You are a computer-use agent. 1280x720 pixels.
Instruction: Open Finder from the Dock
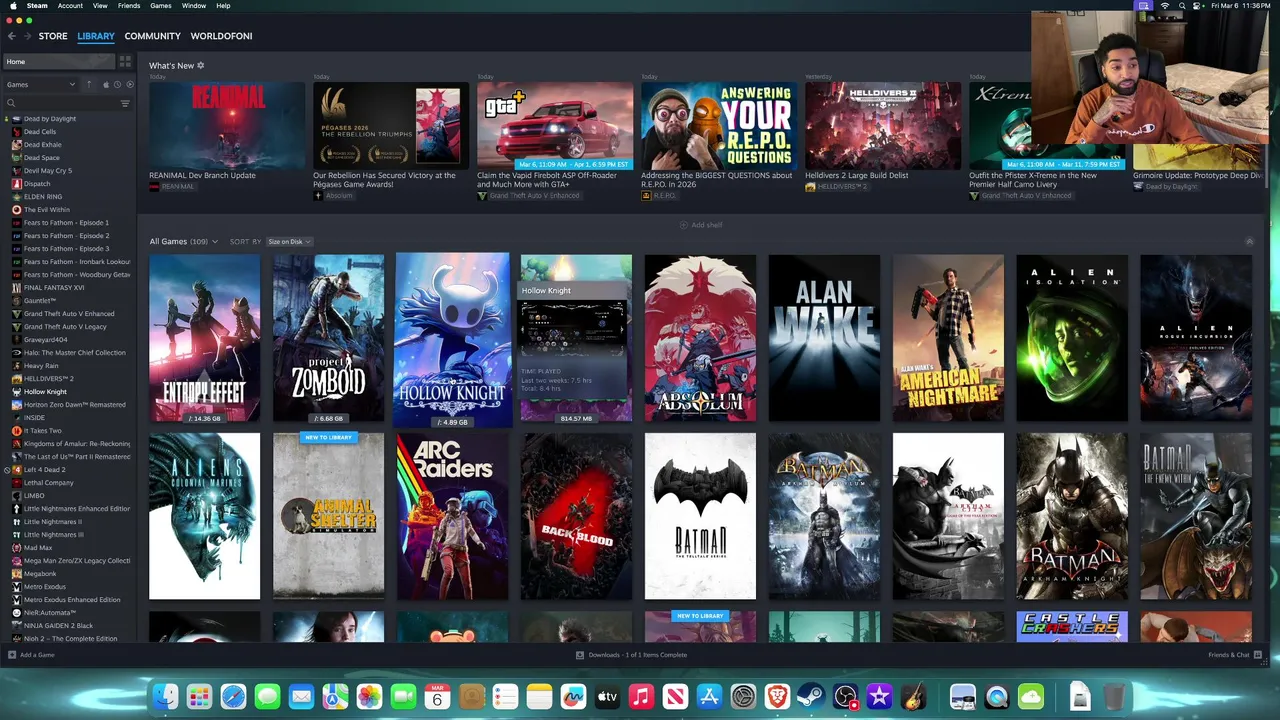165,697
